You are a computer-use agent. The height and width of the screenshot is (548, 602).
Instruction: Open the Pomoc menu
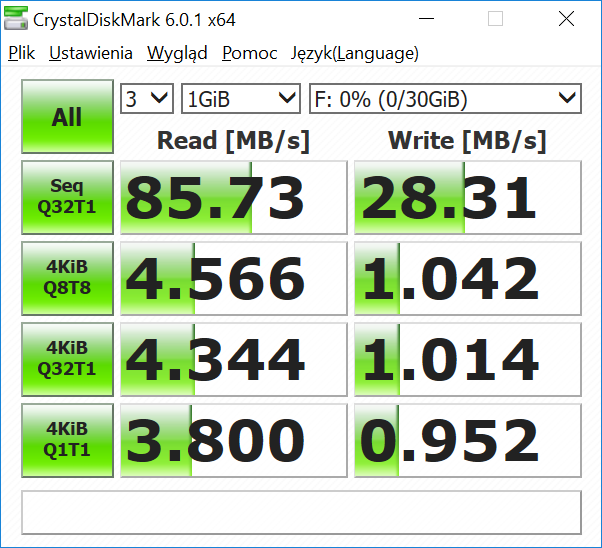tap(250, 54)
